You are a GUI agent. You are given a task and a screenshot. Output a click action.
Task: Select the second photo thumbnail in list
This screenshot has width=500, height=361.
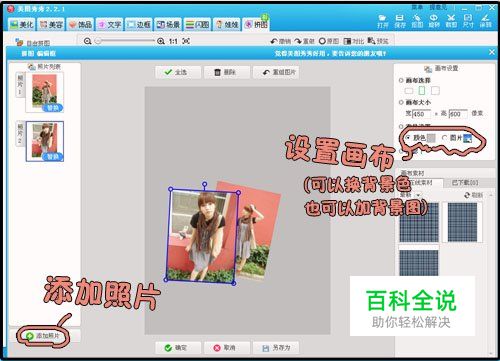pyautogui.click(x=45, y=141)
